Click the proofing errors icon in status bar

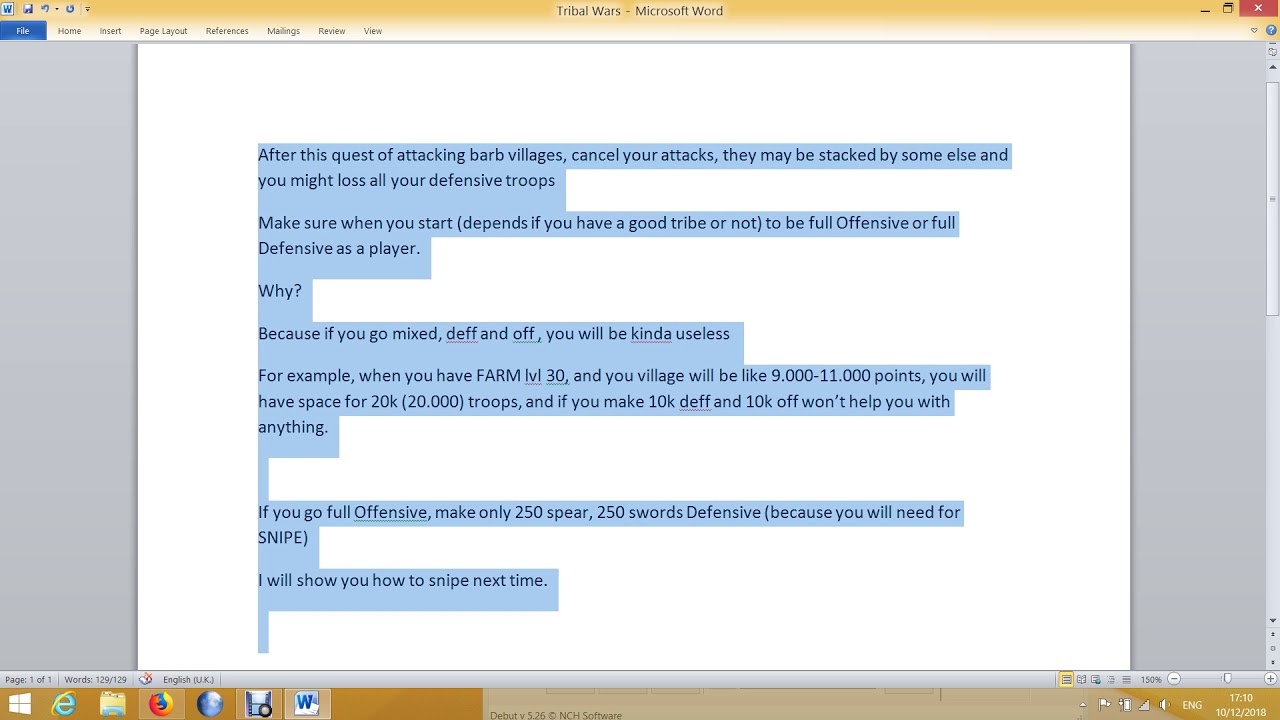(146, 679)
